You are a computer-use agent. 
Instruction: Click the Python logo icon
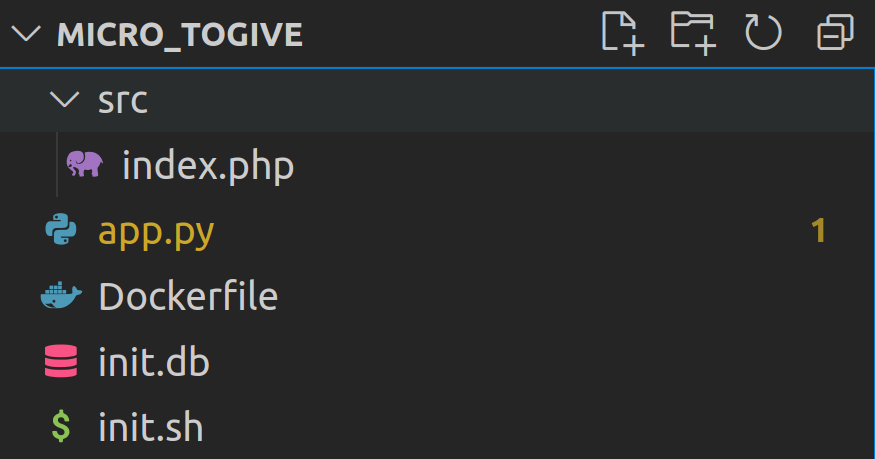[x=61, y=231]
